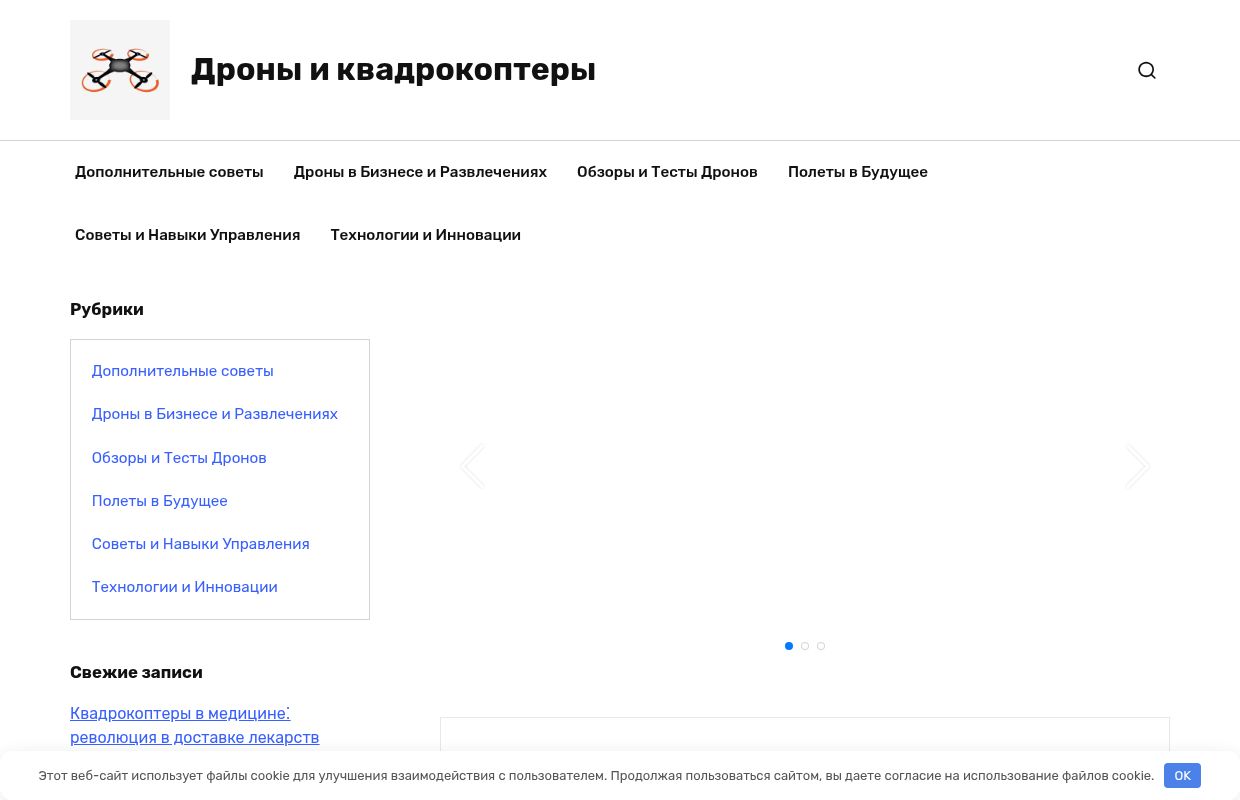Open Технологии и Инновации menu item
1240x800 pixels.
[426, 235]
